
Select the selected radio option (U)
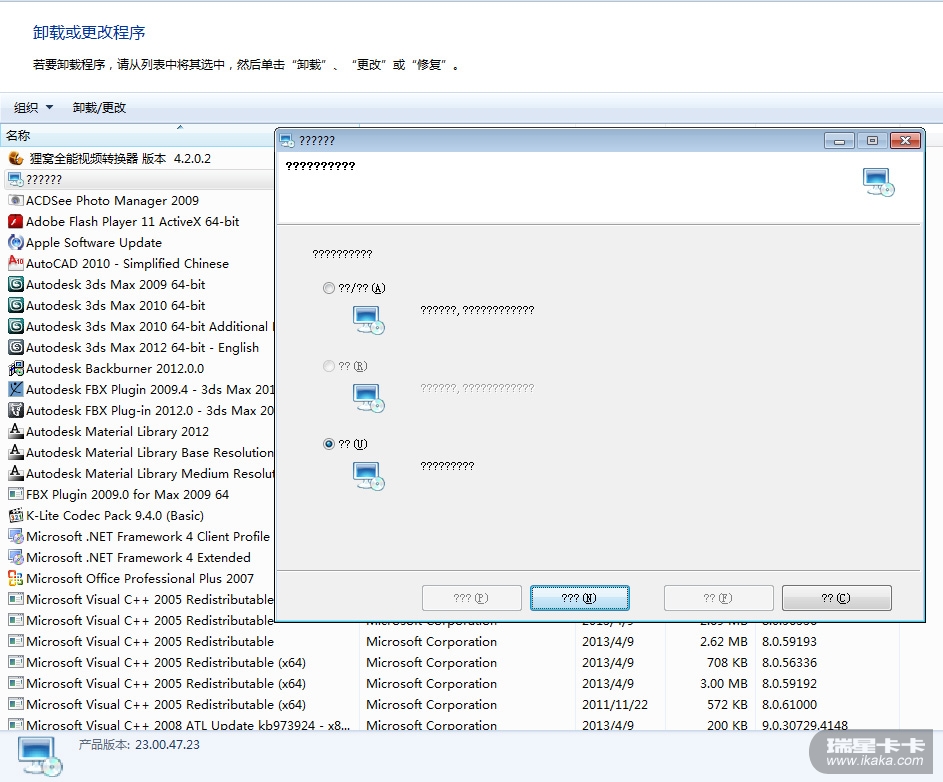click(x=329, y=444)
